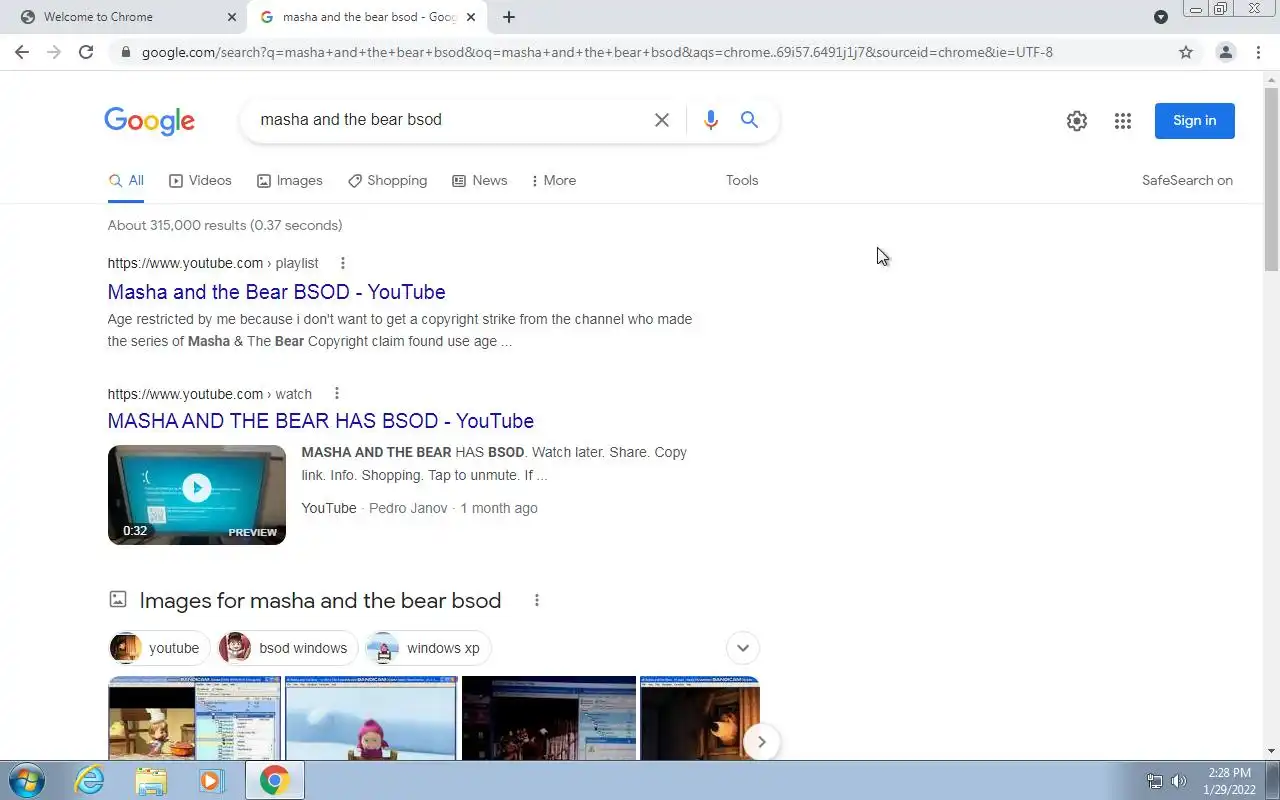The image size is (1280, 800).
Task: Open a new tab with the plus button
Action: [509, 17]
